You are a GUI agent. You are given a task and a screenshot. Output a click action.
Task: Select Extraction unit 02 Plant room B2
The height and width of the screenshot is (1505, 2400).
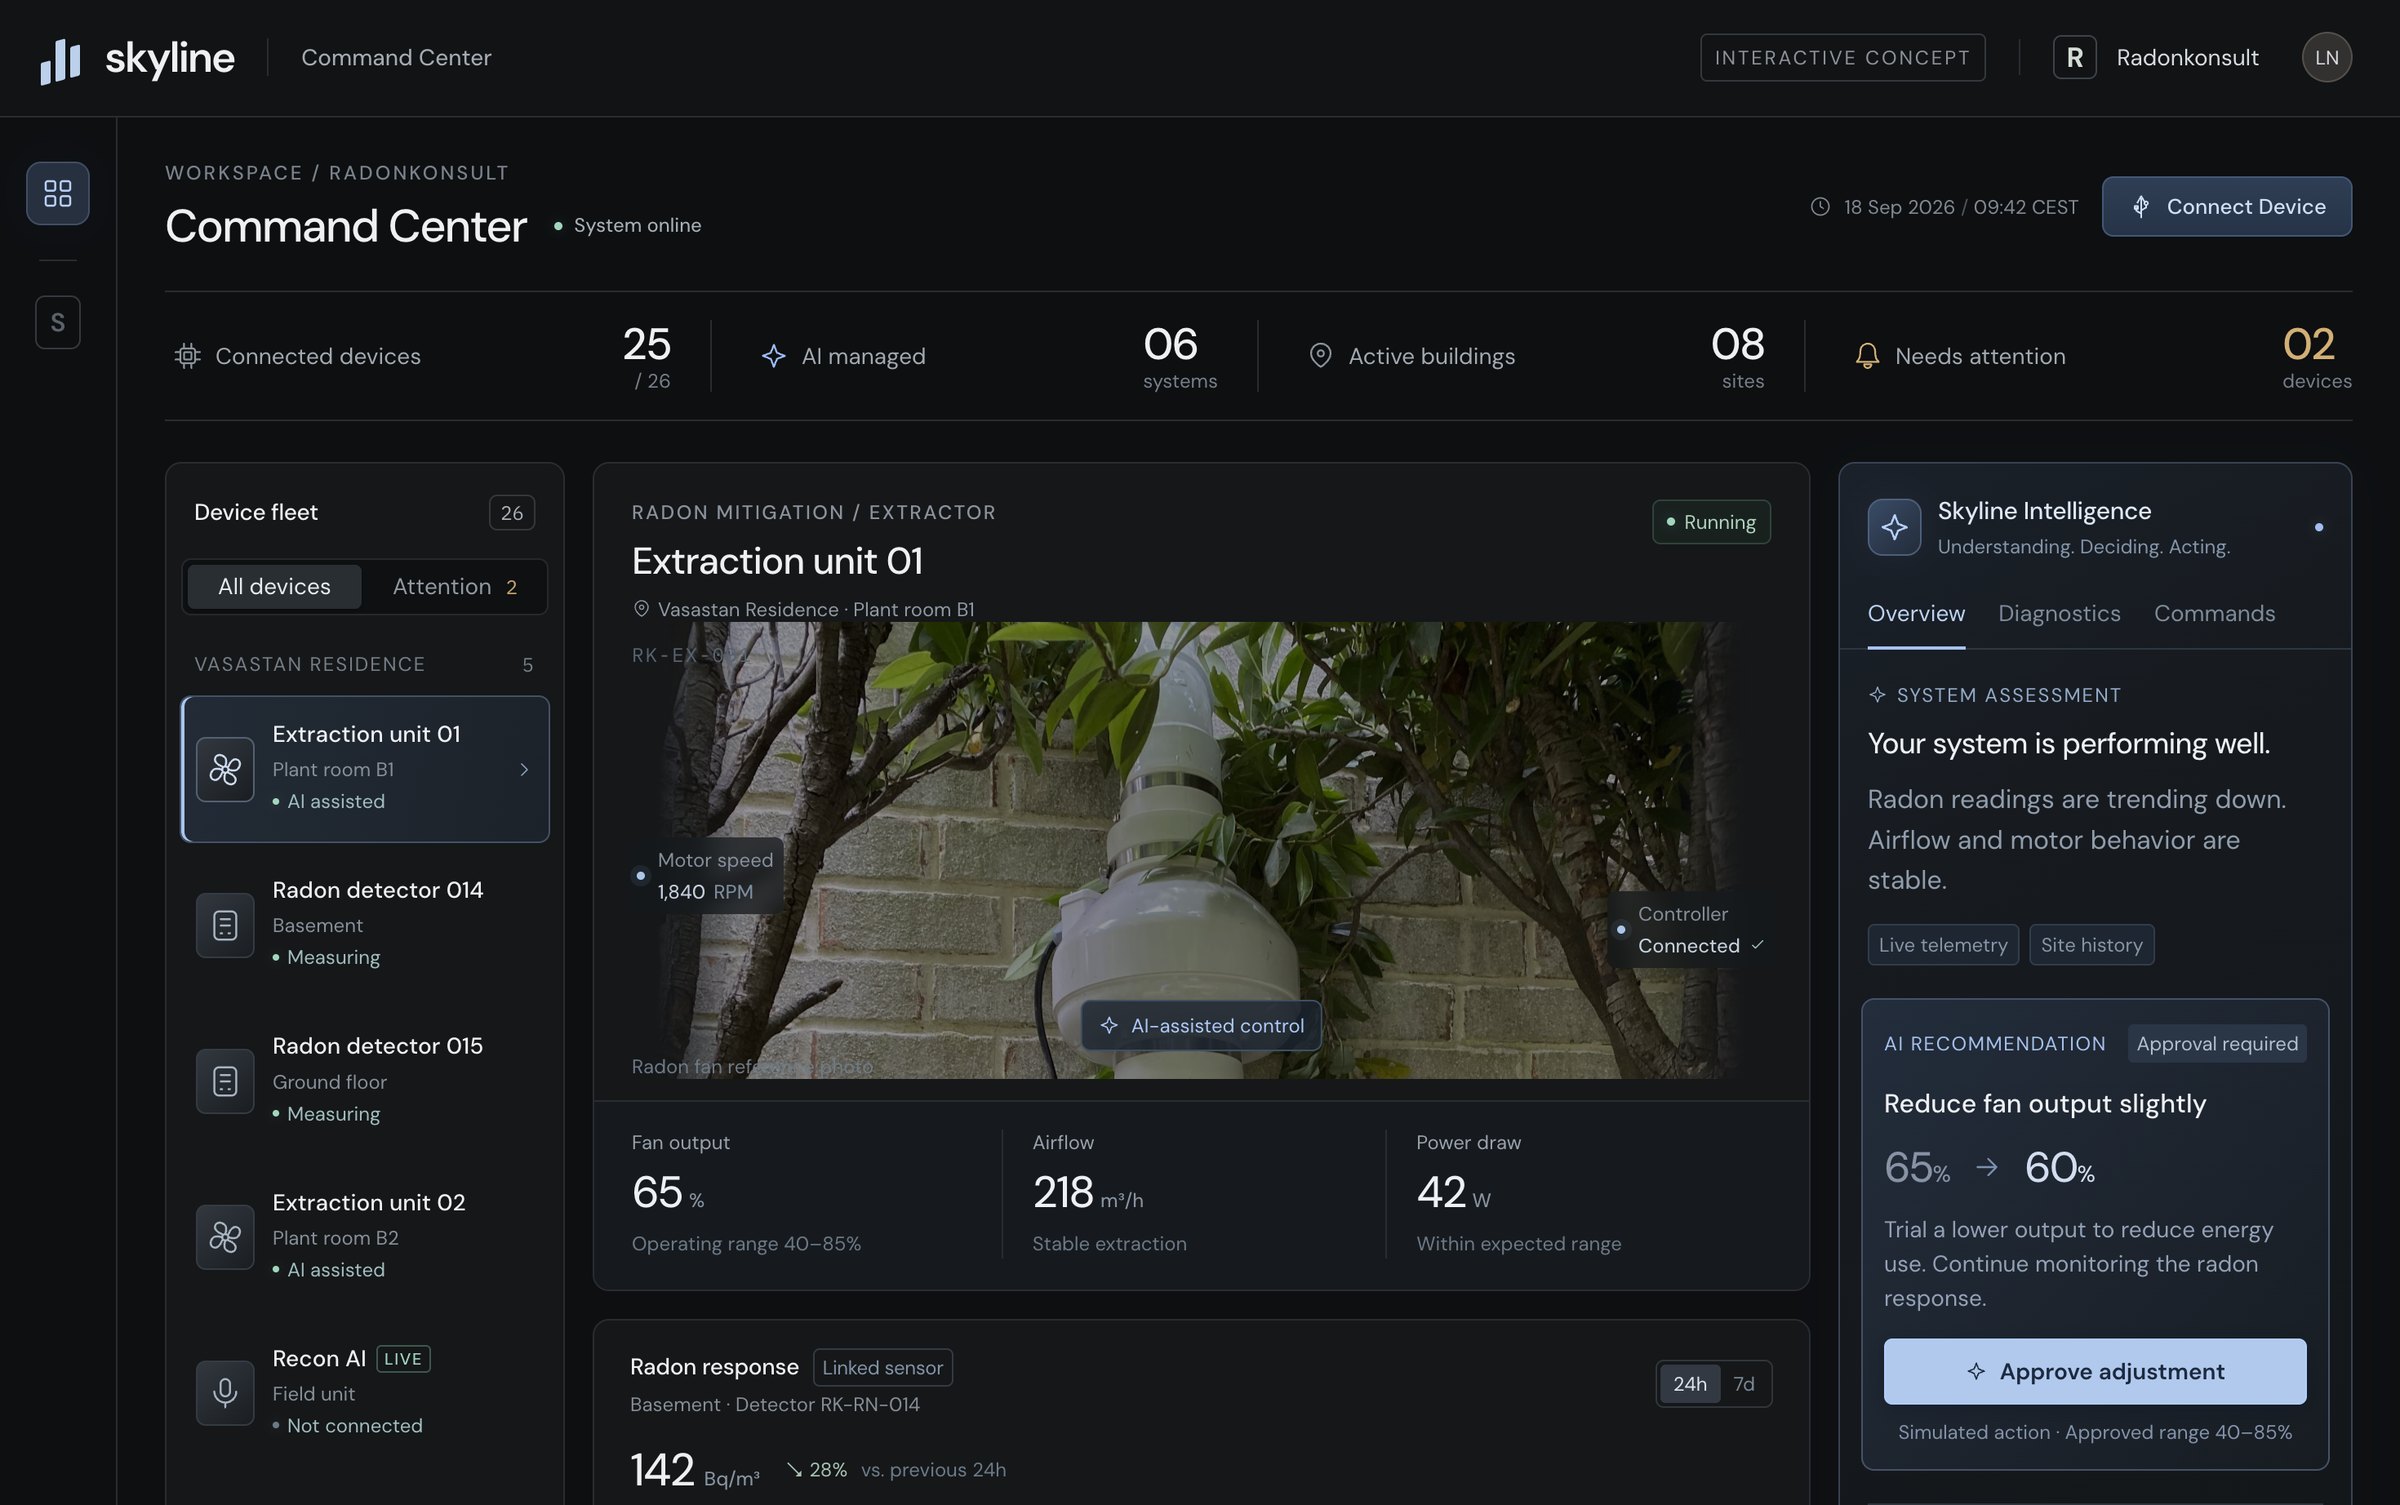pyautogui.click(x=365, y=1237)
